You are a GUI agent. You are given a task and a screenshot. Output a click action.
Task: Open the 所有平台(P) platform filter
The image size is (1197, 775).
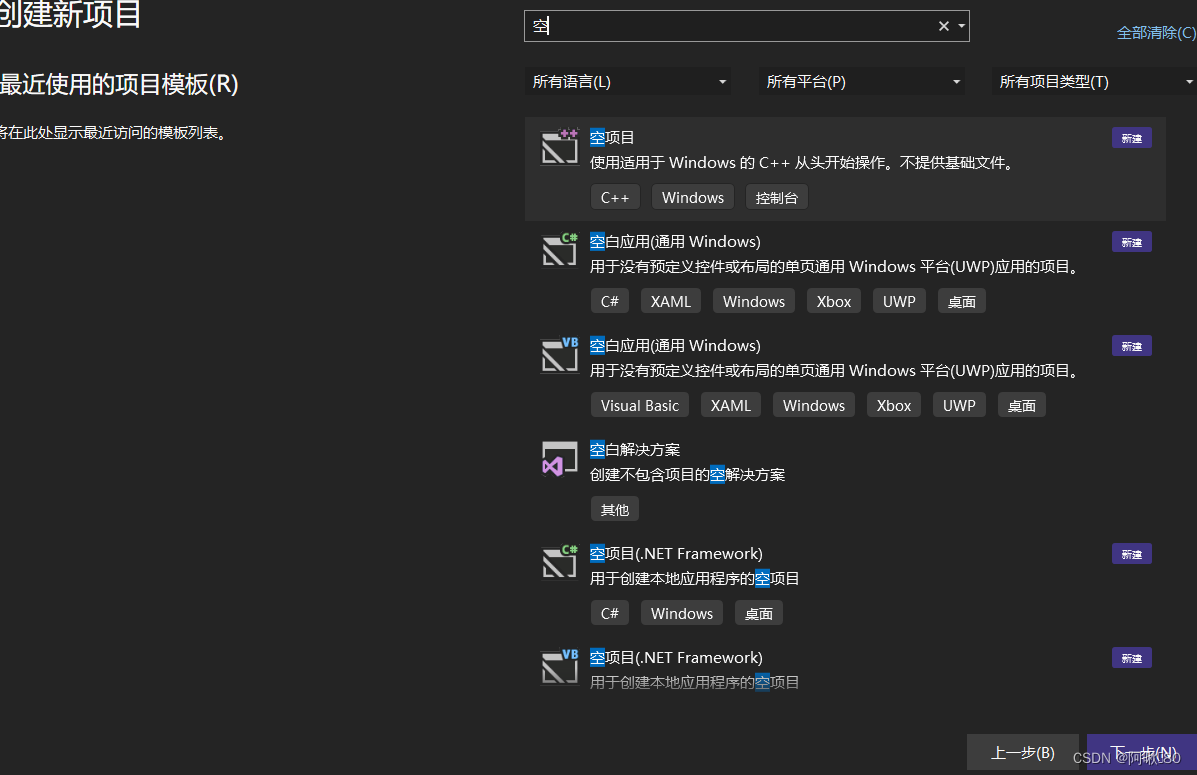[x=862, y=82]
